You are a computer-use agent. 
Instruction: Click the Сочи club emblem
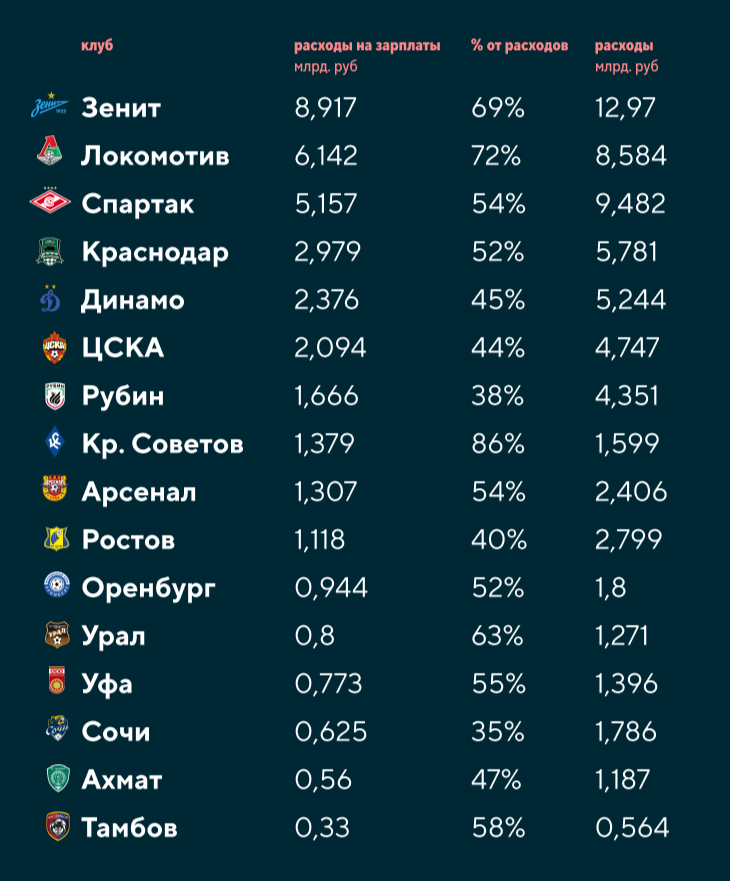point(57,728)
